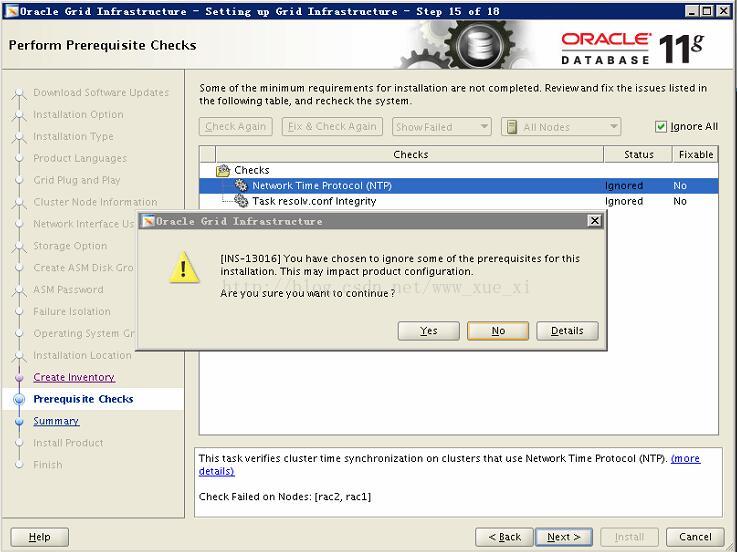Click the yellow warning triangle icon
Screen dimensions: 737x552
pyautogui.click(x=184, y=268)
